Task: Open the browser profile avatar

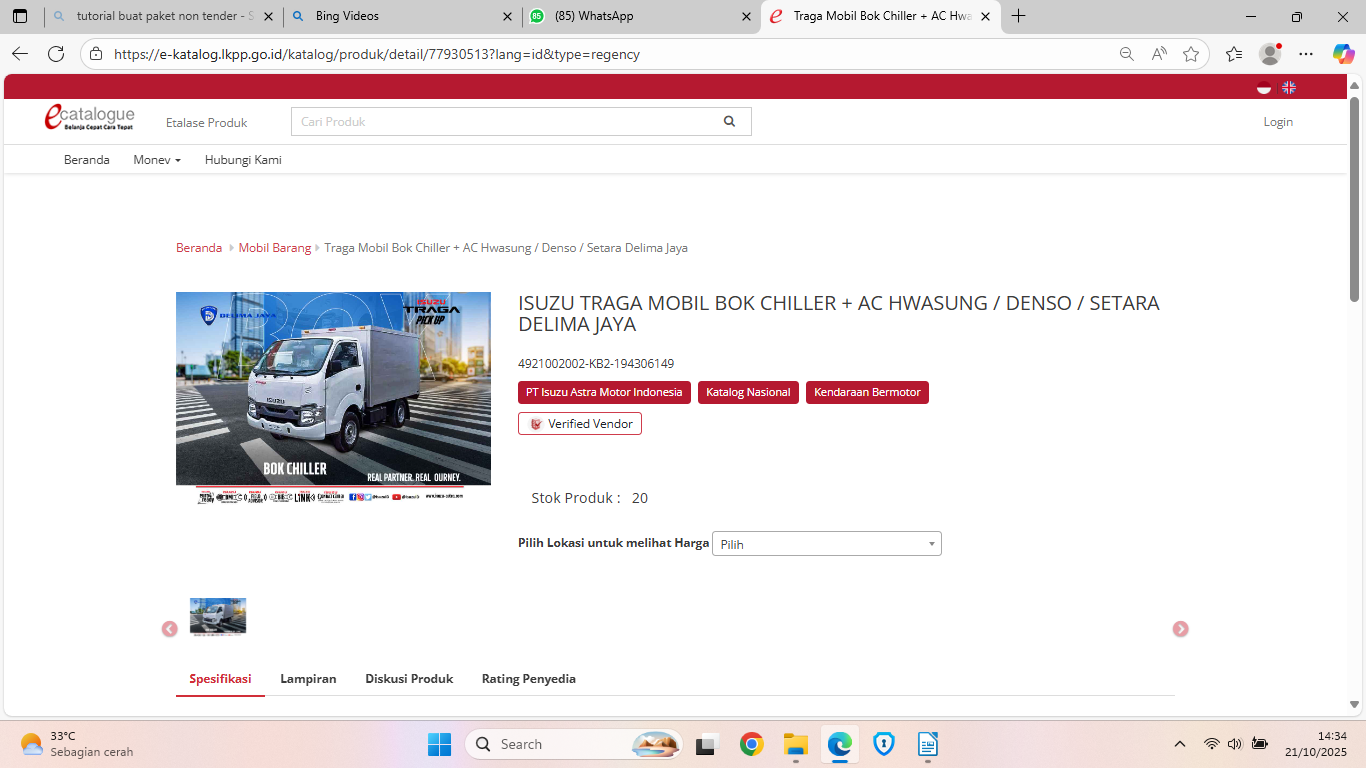Action: coord(1270,54)
